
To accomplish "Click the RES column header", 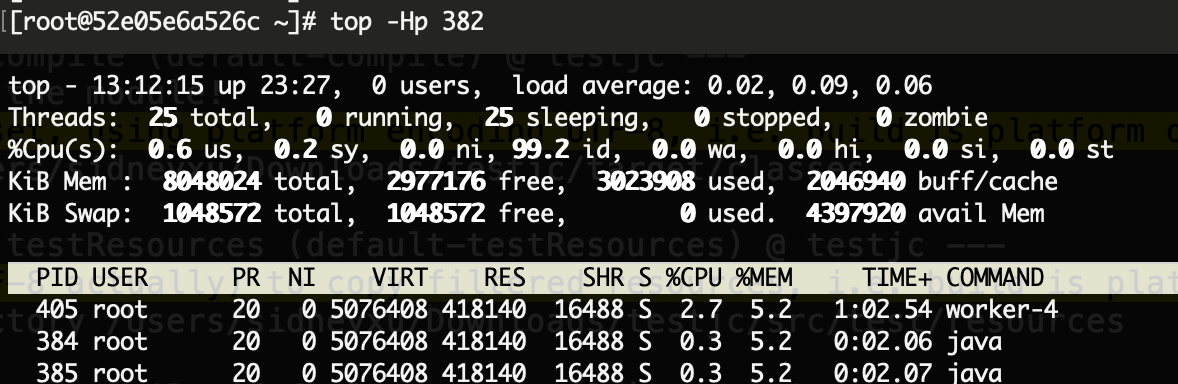I will coord(505,277).
